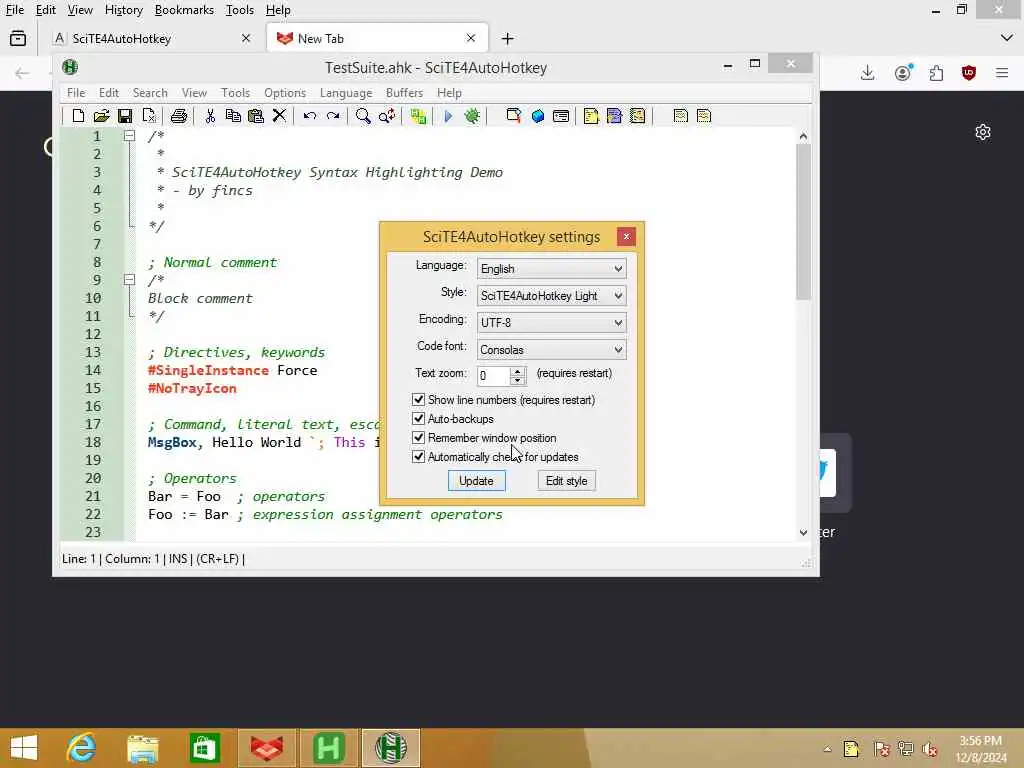Click the Text zoom value field
The image size is (1024, 768).
tap(494, 376)
